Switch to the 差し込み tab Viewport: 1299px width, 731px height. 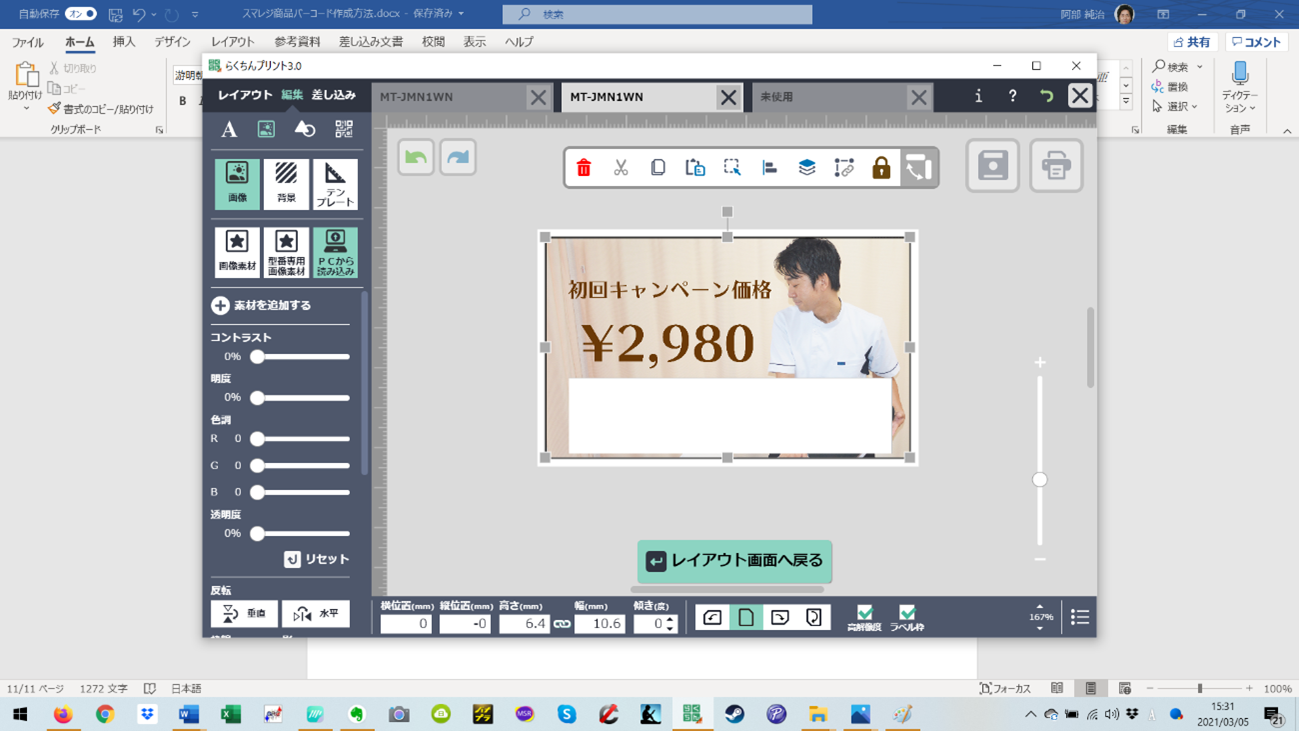[x=333, y=95]
